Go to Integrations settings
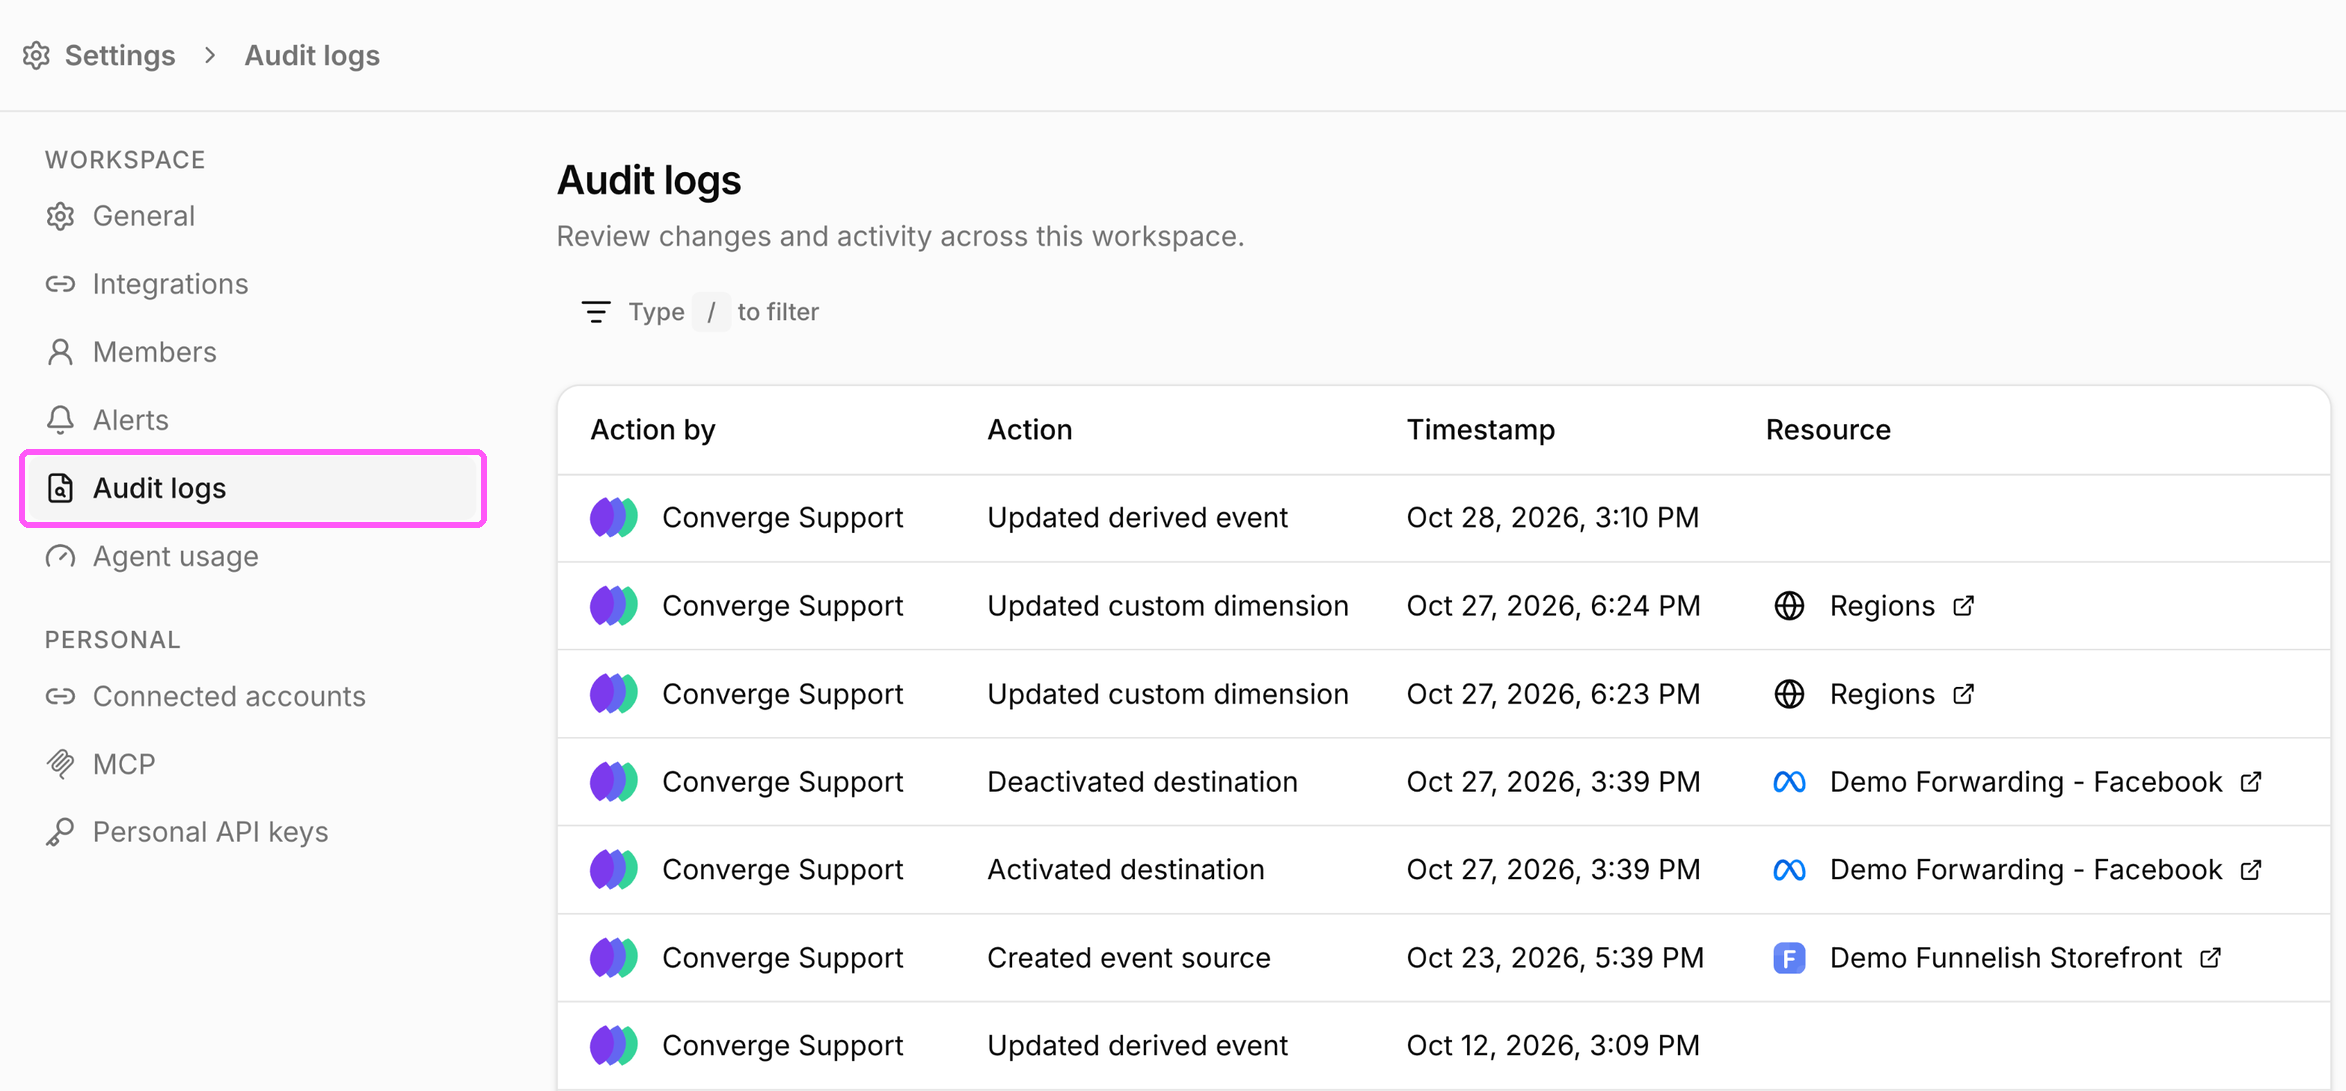2346x1091 pixels. point(170,284)
